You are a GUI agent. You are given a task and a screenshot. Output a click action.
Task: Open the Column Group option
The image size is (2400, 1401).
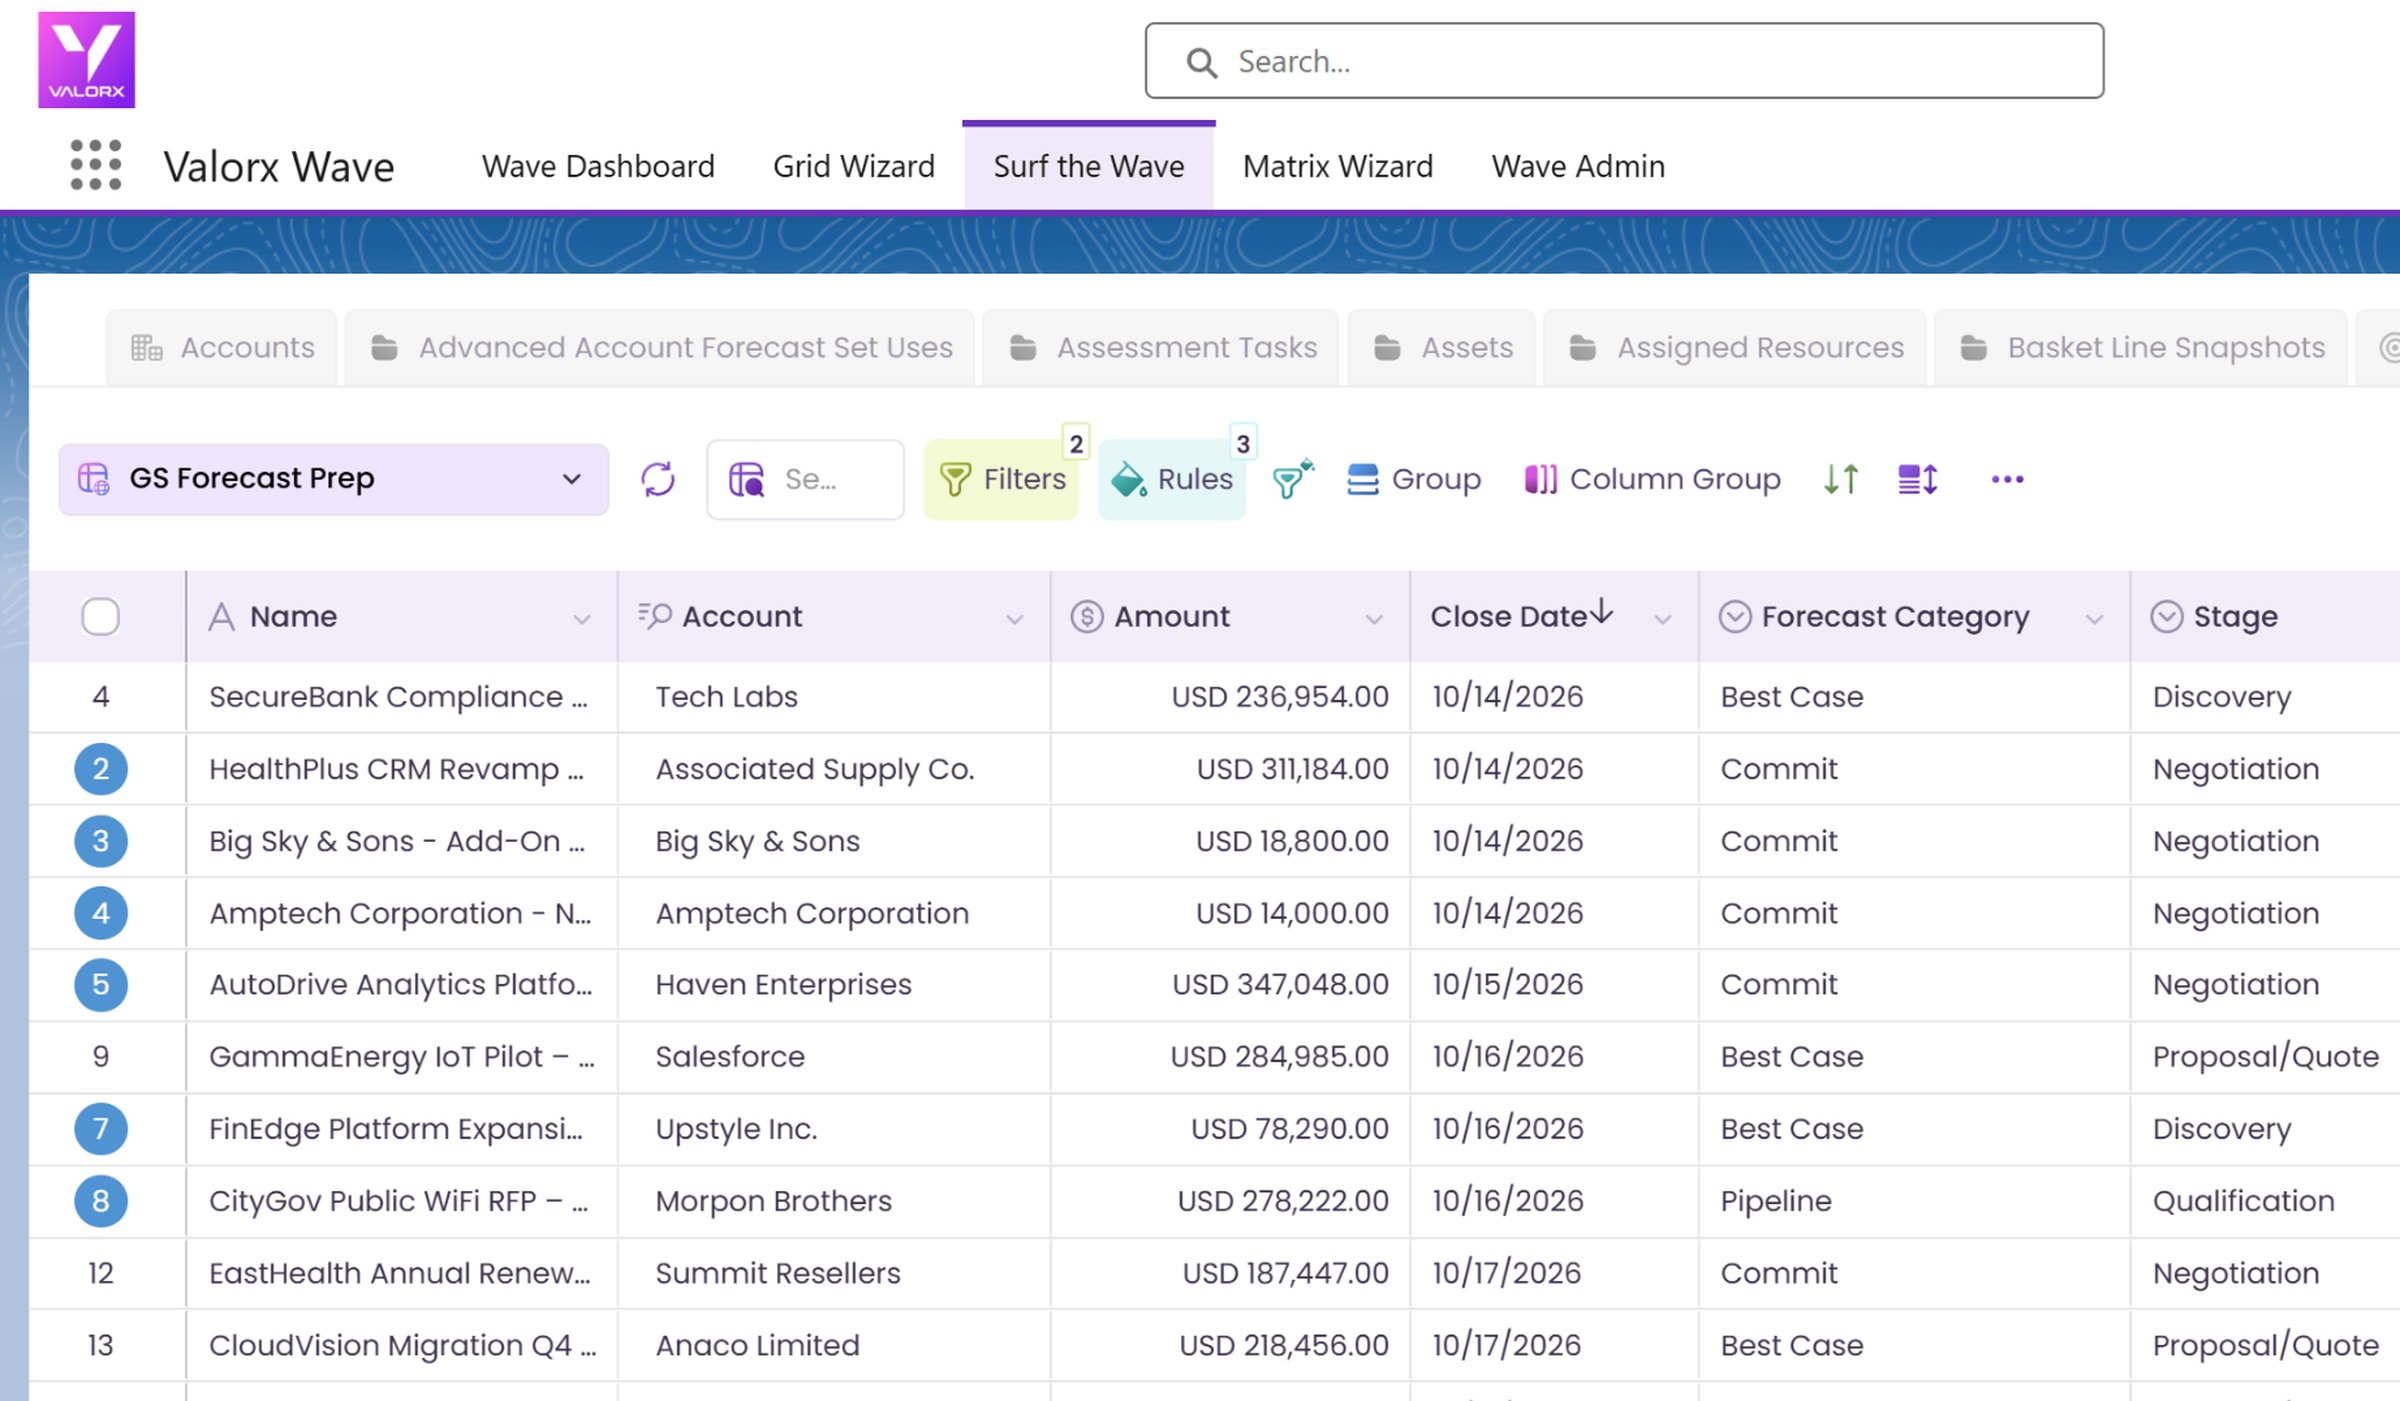click(1652, 479)
